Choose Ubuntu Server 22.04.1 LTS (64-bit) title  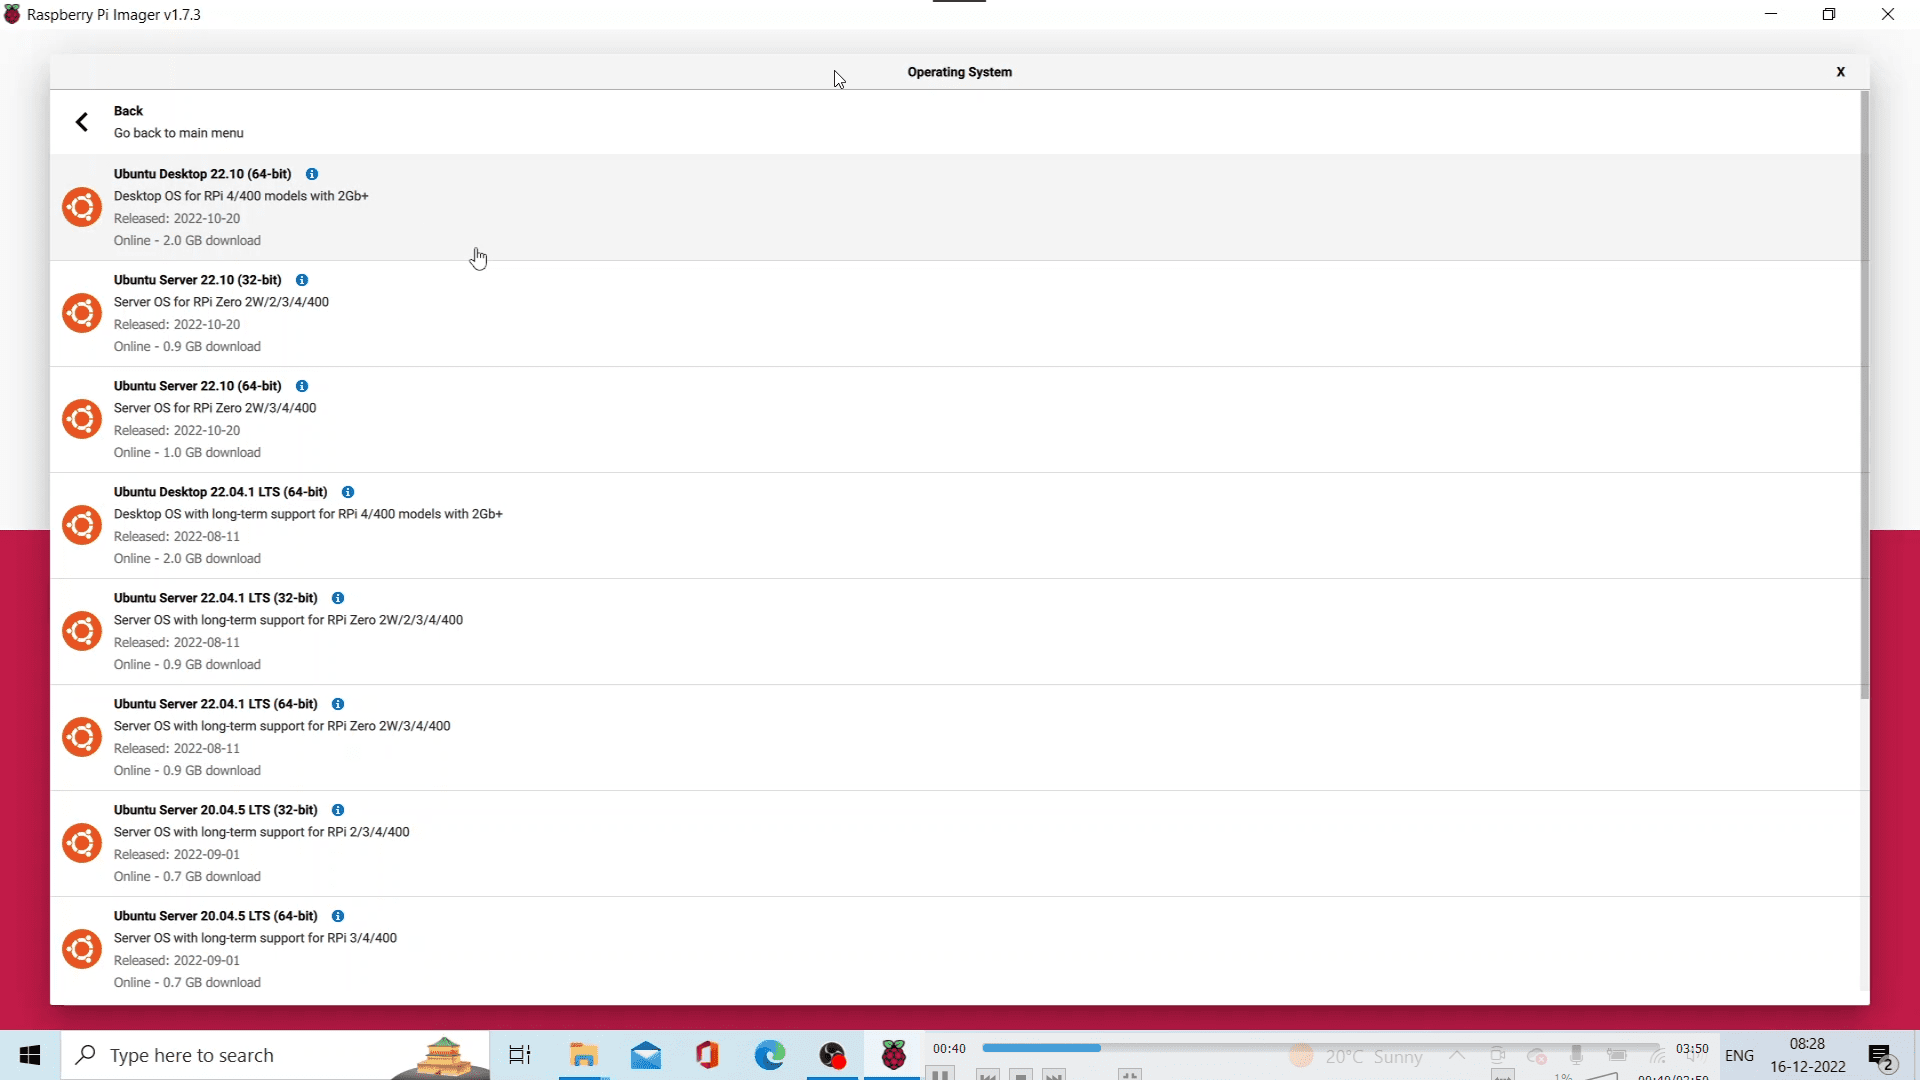(216, 704)
